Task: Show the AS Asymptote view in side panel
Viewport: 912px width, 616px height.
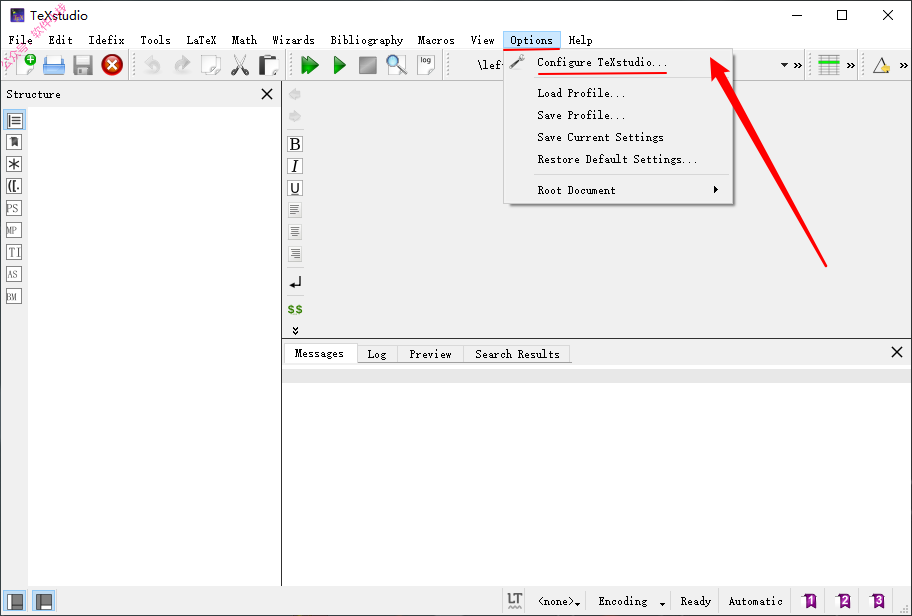Action: click(x=14, y=274)
